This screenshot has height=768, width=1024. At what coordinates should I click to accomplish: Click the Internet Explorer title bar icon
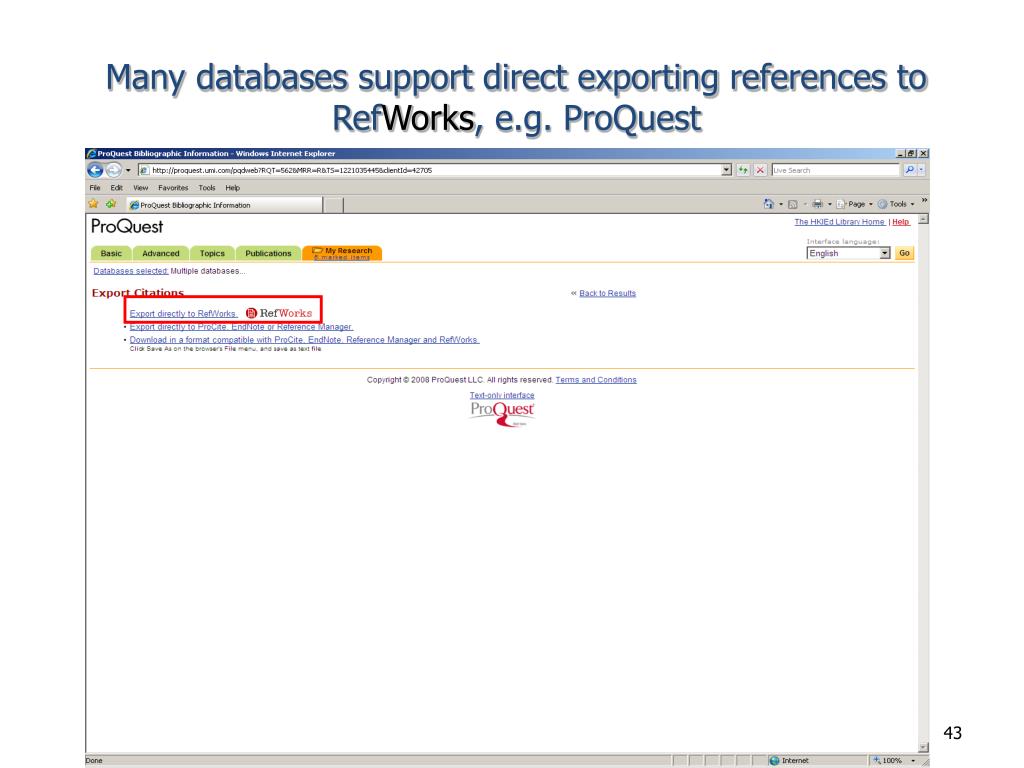[91, 154]
